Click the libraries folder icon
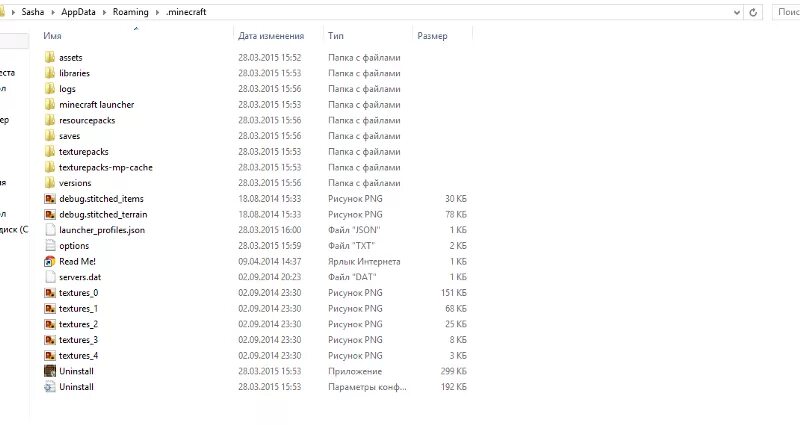 (49, 73)
